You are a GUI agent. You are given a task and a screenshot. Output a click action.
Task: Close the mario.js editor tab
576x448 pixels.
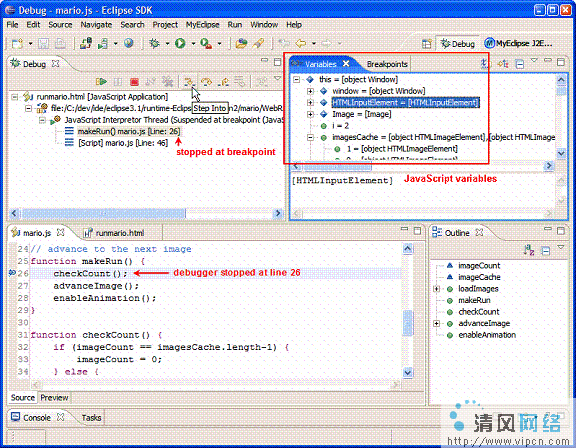61,233
